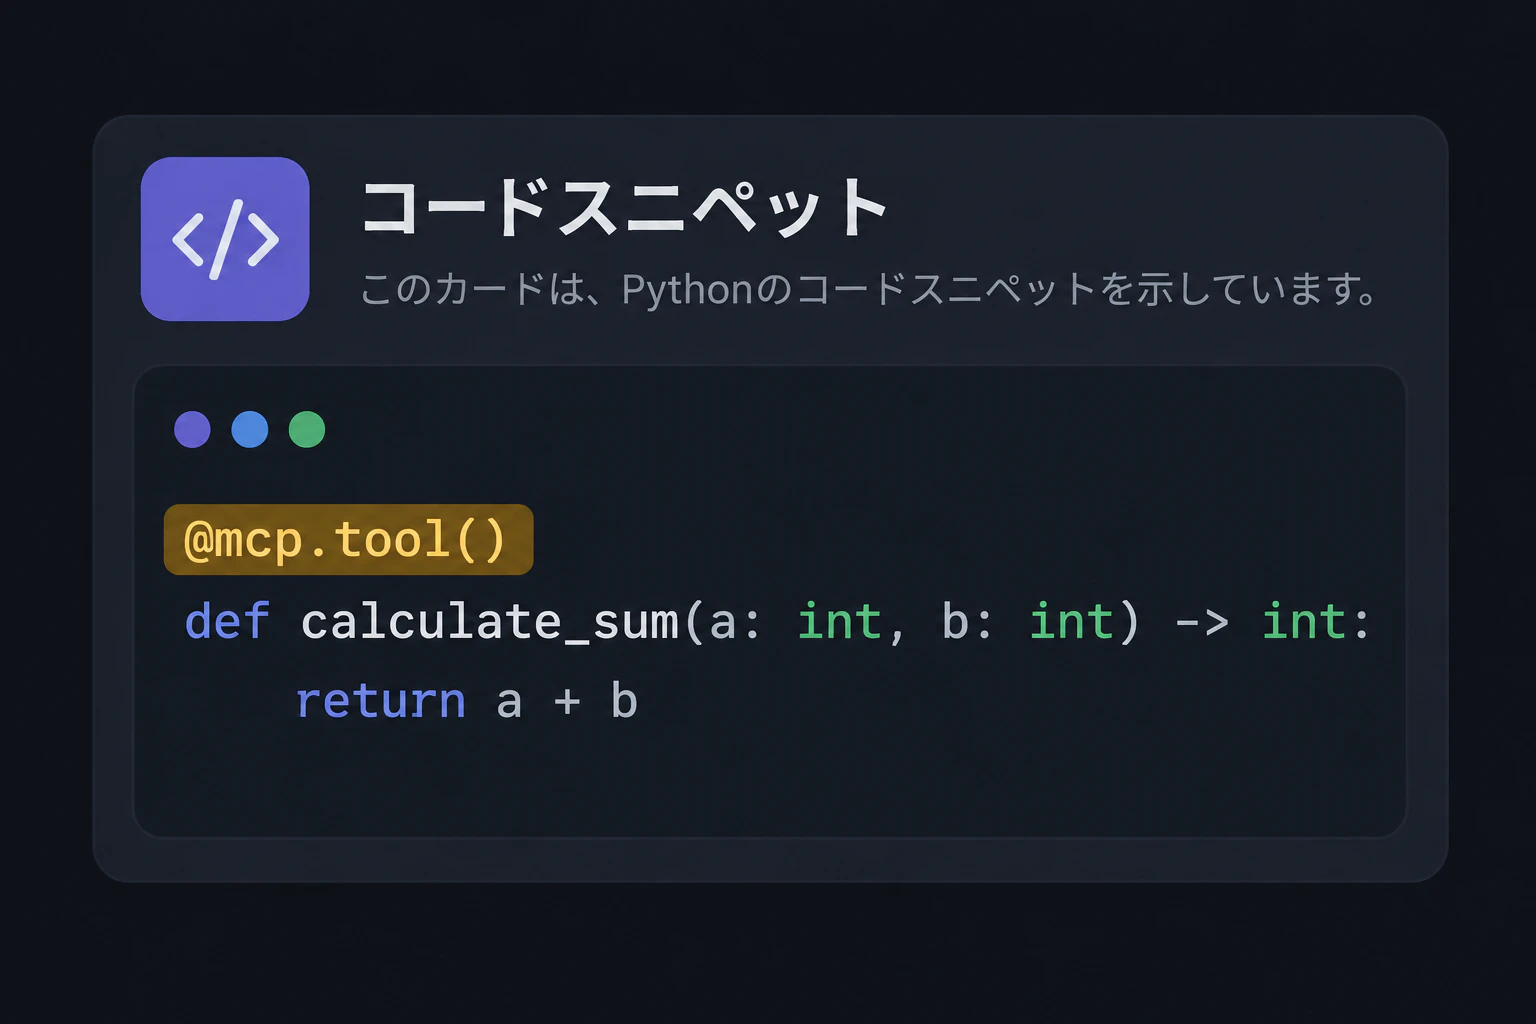Click the return keyword
Image resolution: width=1536 pixels, height=1024 pixels.
(x=381, y=701)
